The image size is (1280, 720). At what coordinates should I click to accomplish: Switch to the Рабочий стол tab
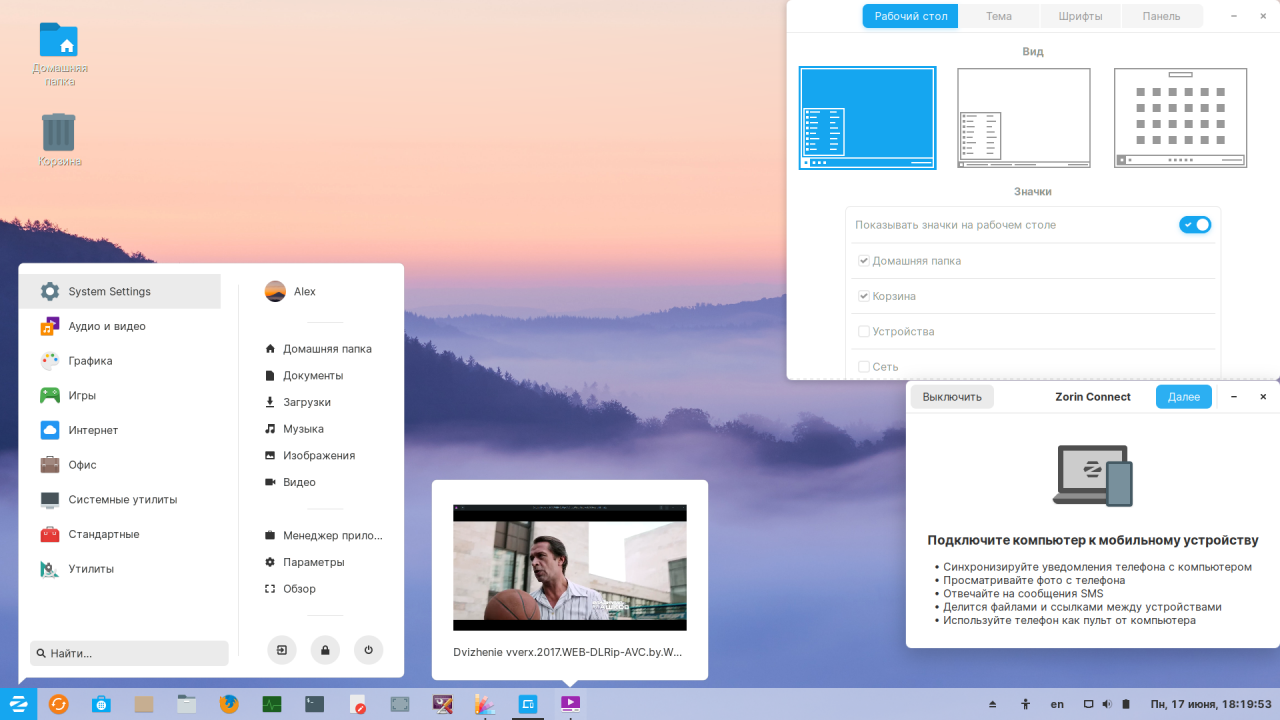910,16
